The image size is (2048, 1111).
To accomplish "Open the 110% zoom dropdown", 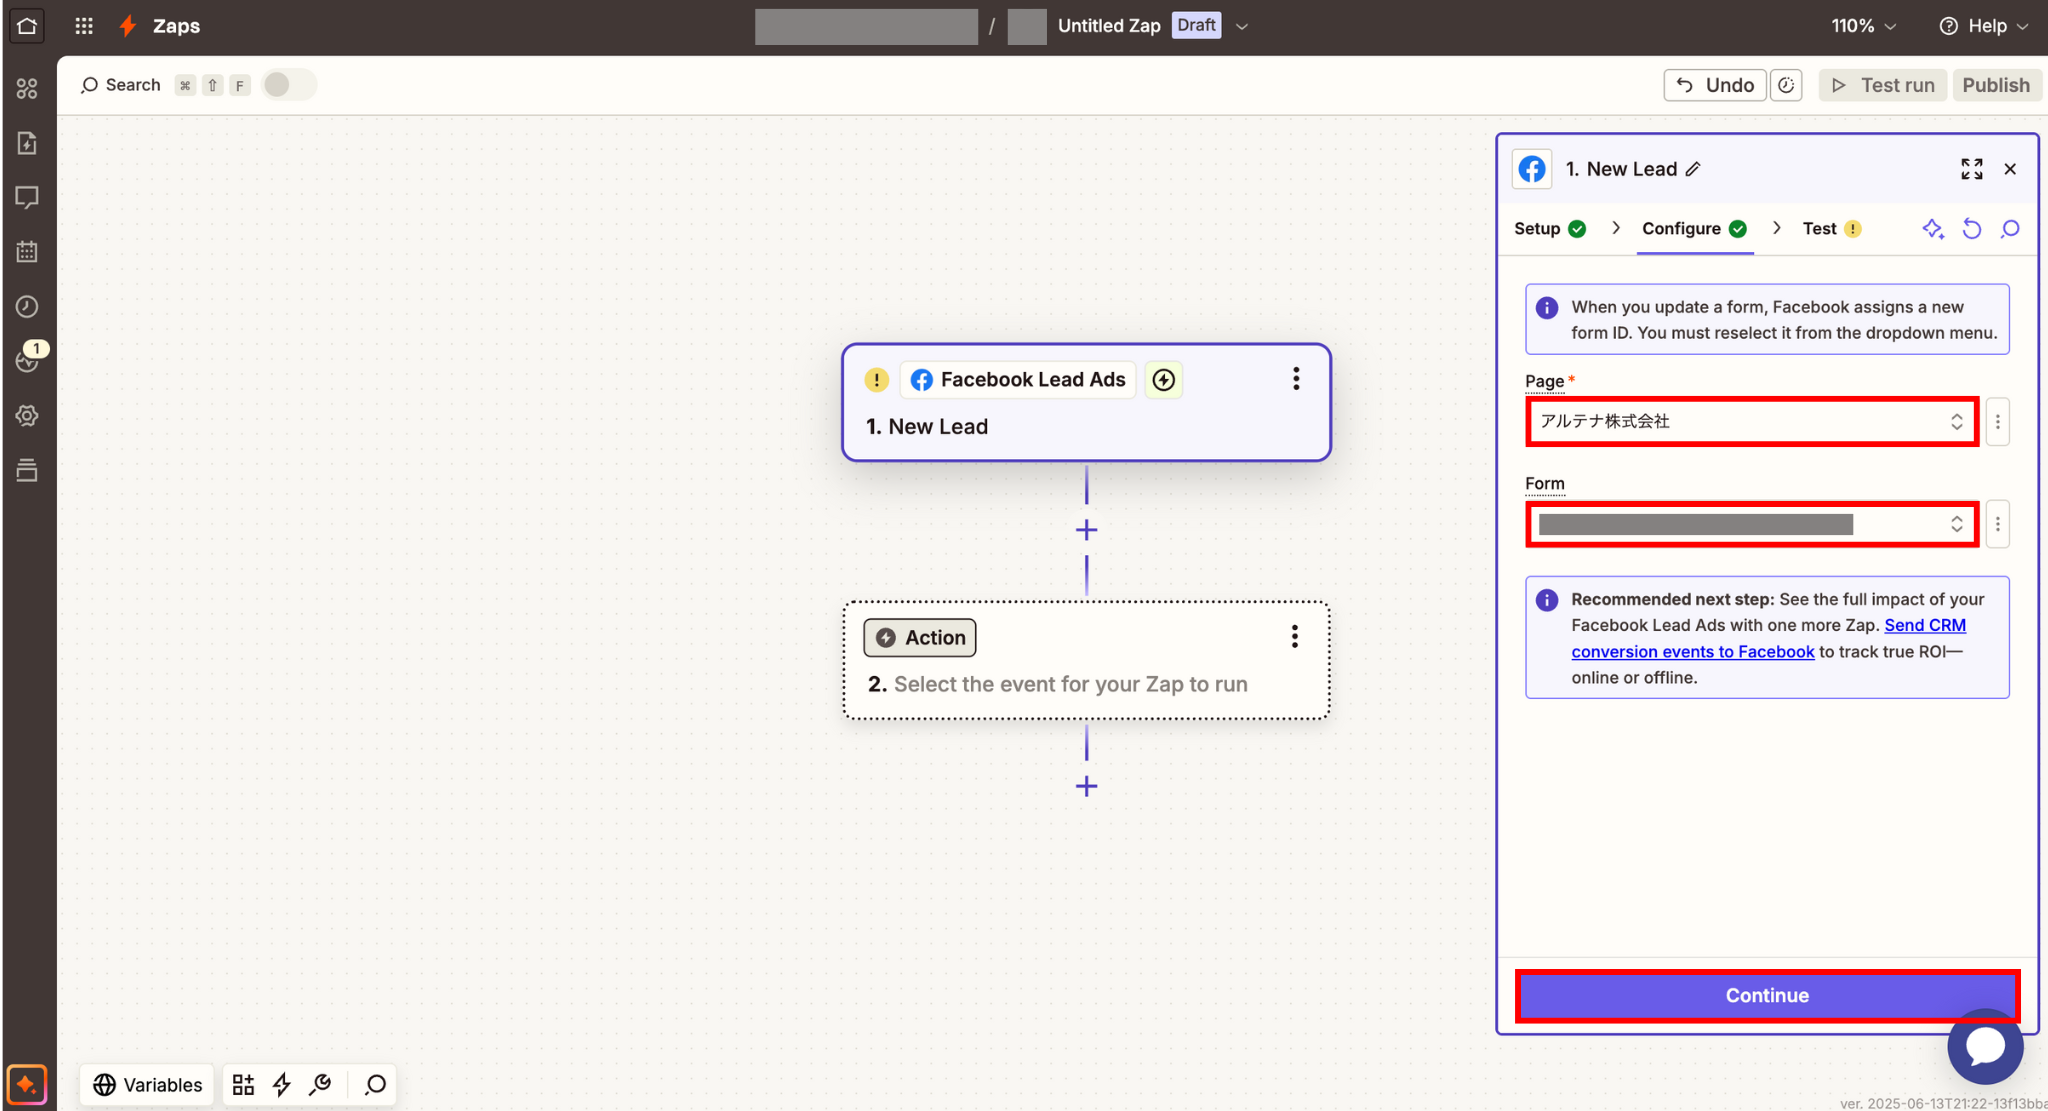I will coord(1864,26).
